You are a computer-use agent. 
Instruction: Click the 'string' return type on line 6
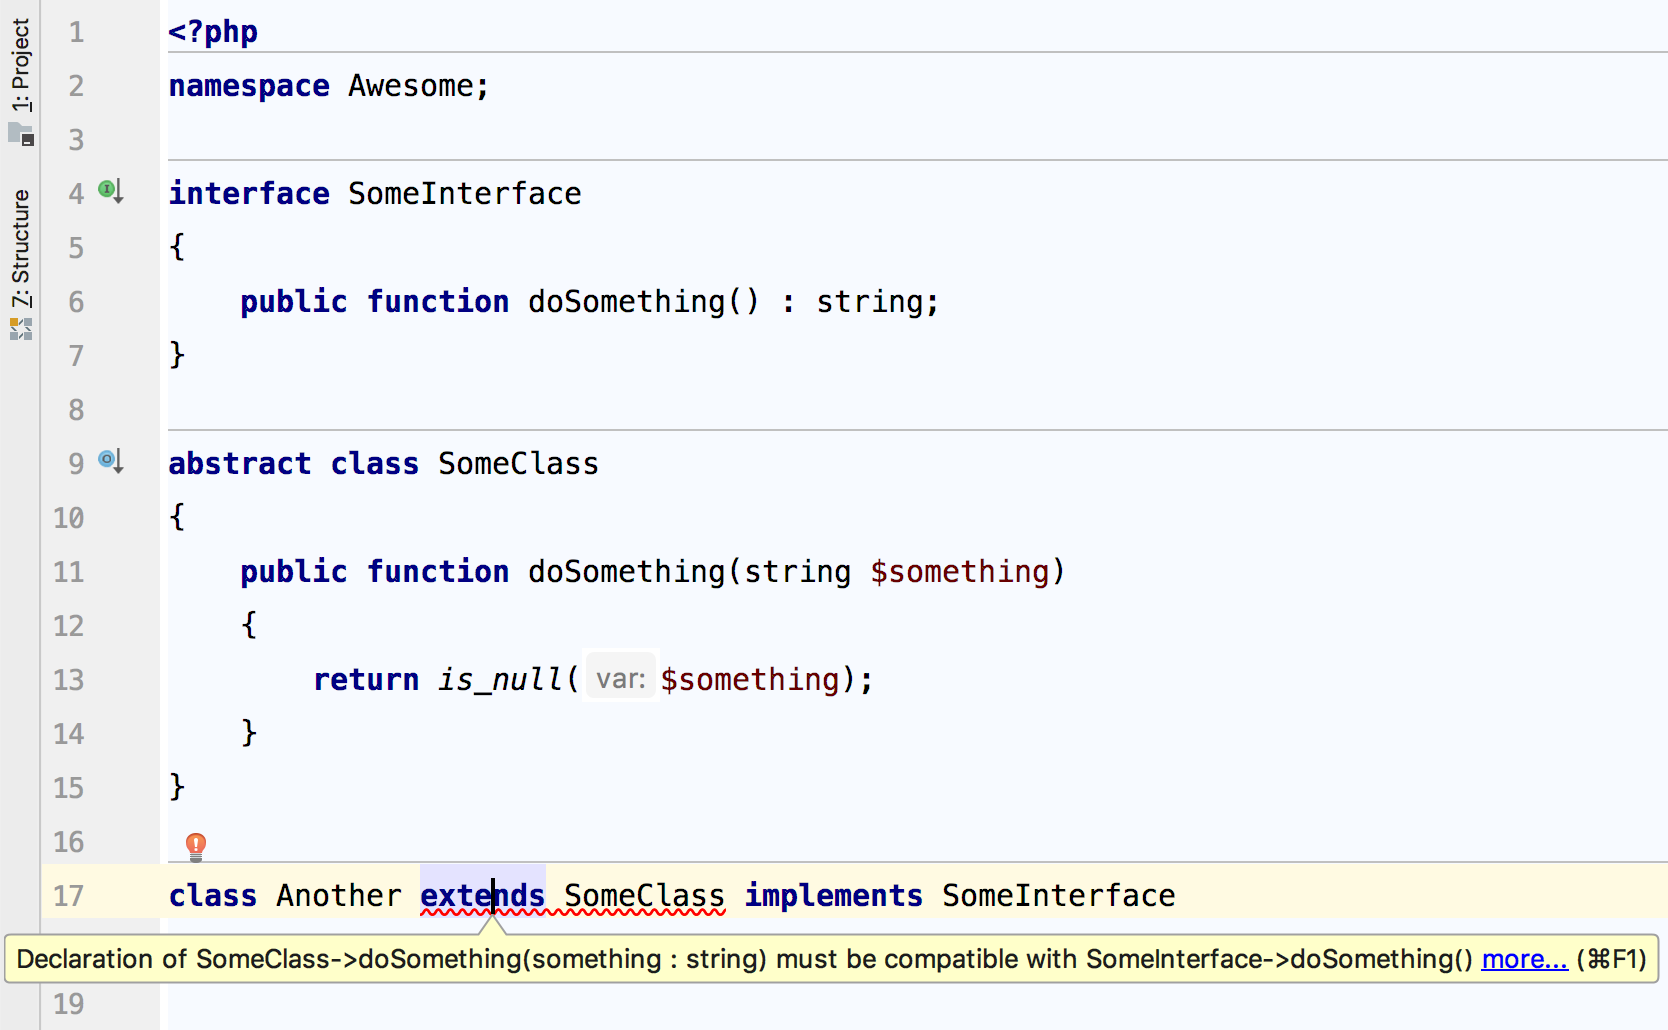870,301
